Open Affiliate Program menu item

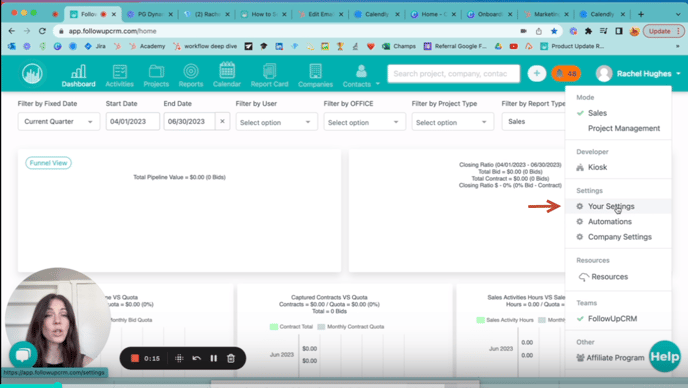[x=610, y=358]
